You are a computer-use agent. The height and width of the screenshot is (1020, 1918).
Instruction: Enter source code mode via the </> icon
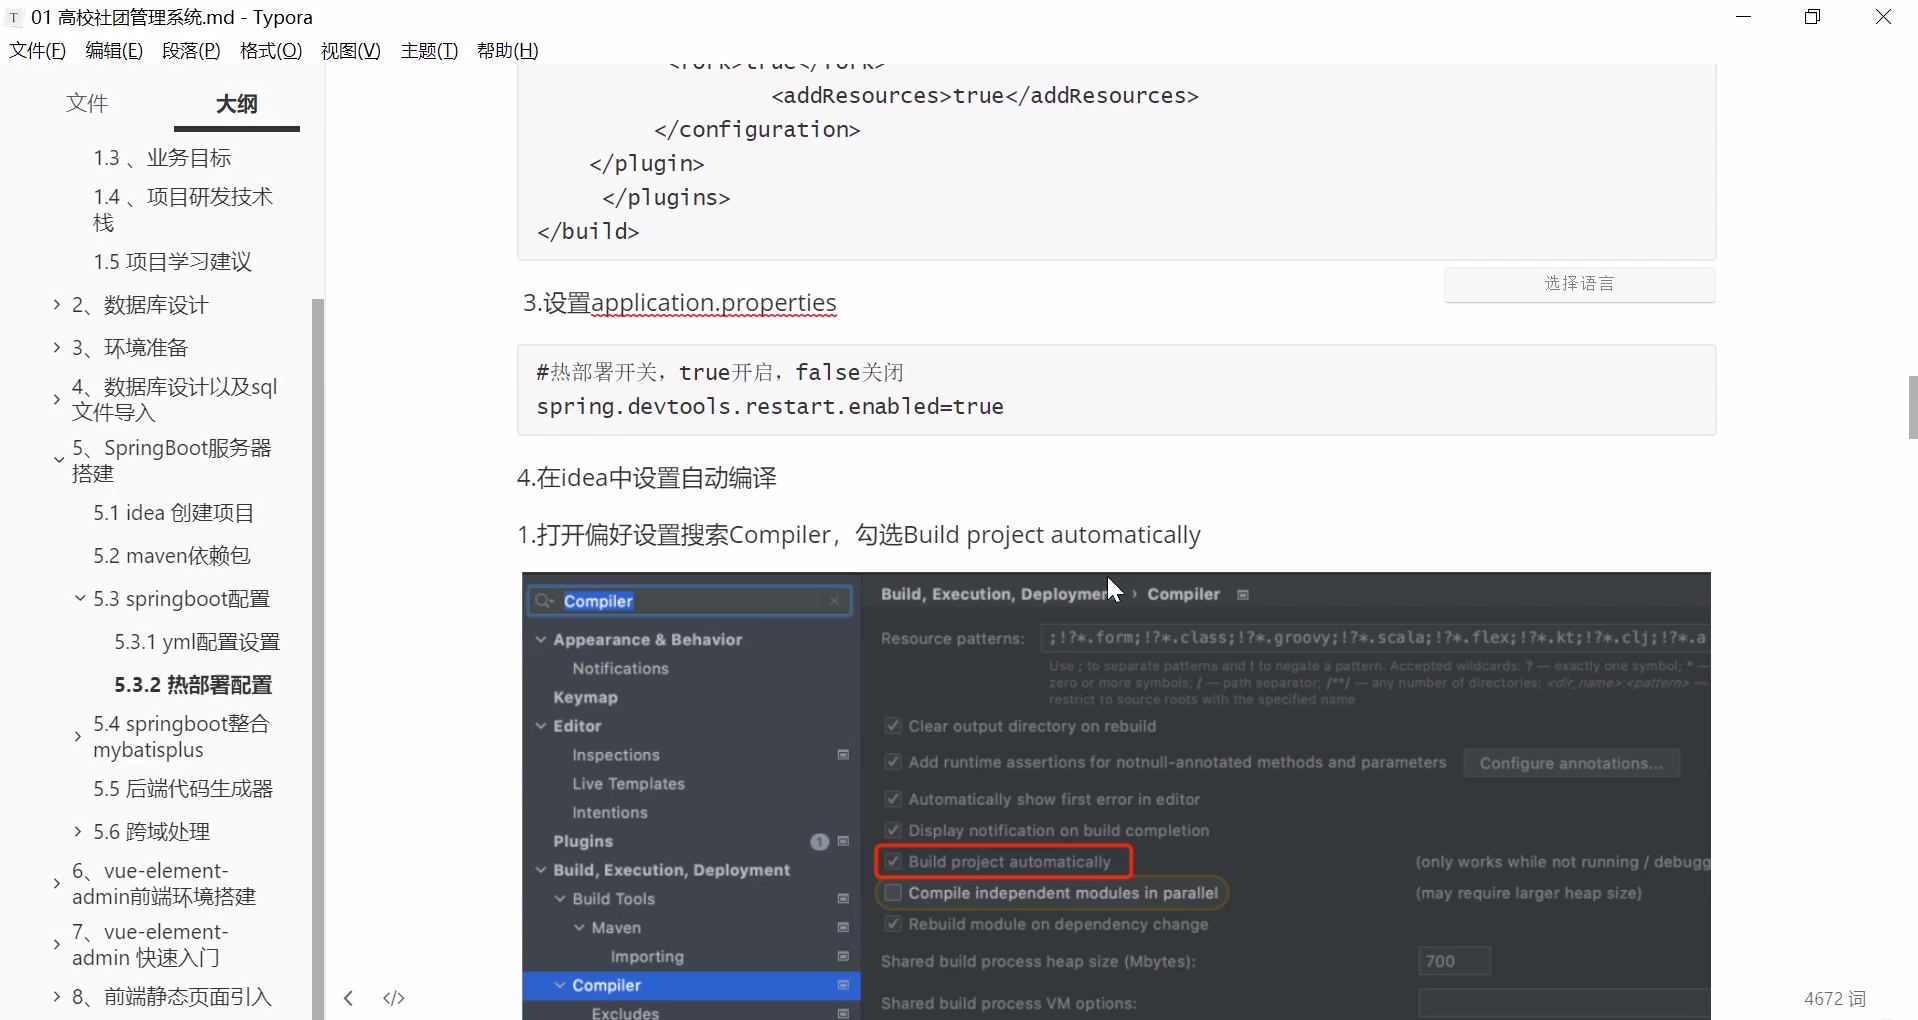click(393, 997)
